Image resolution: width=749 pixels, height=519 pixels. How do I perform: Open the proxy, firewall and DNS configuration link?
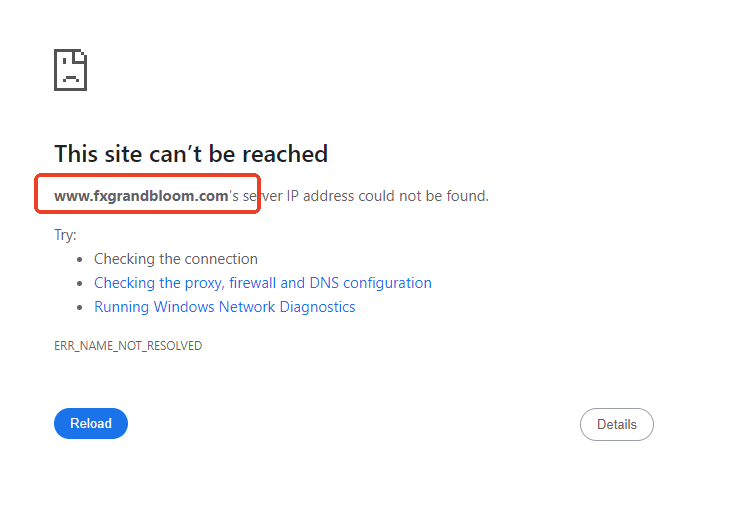click(263, 283)
